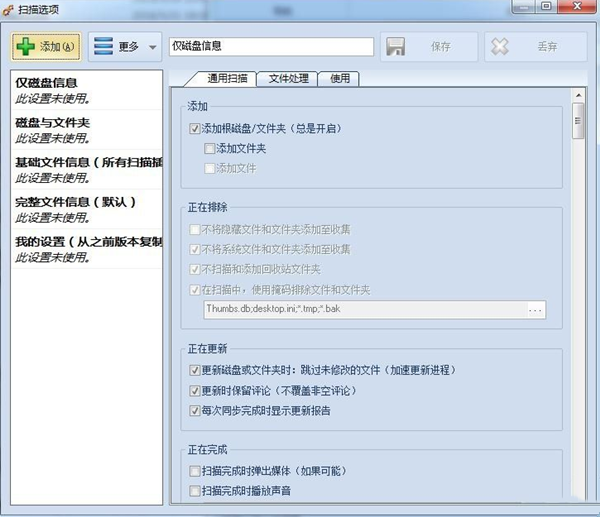
Task: Click the 添加 (A) button label
Action: coord(57,47)
